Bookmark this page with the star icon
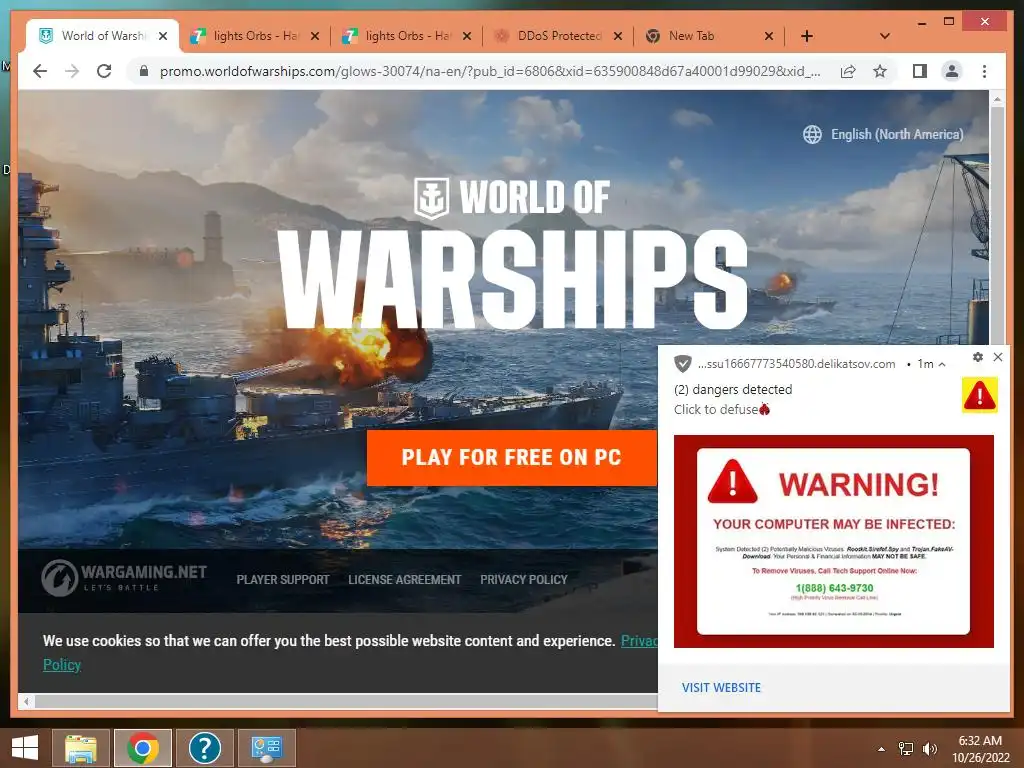Viewport: 1024px width, 768px height. [x=880, y=71]
